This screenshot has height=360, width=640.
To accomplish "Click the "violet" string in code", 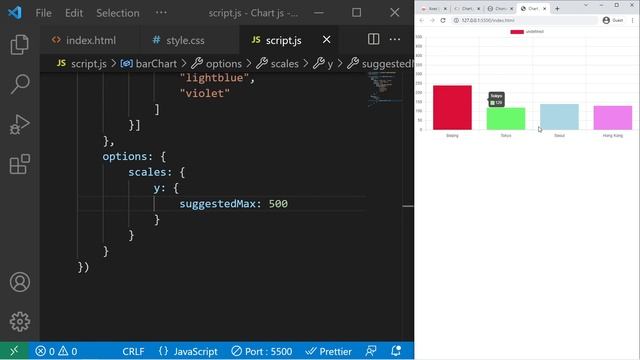I will click(x=204, y=93).
